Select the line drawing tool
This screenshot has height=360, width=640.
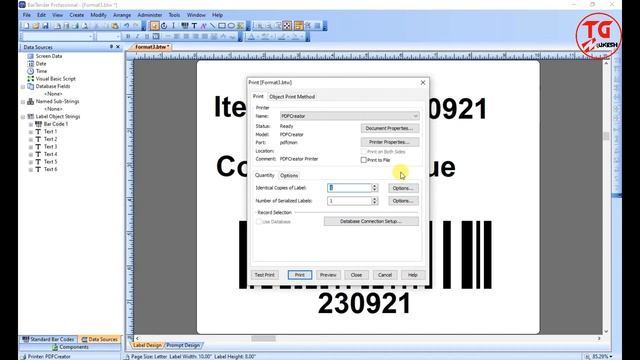[x=212, y=26]
